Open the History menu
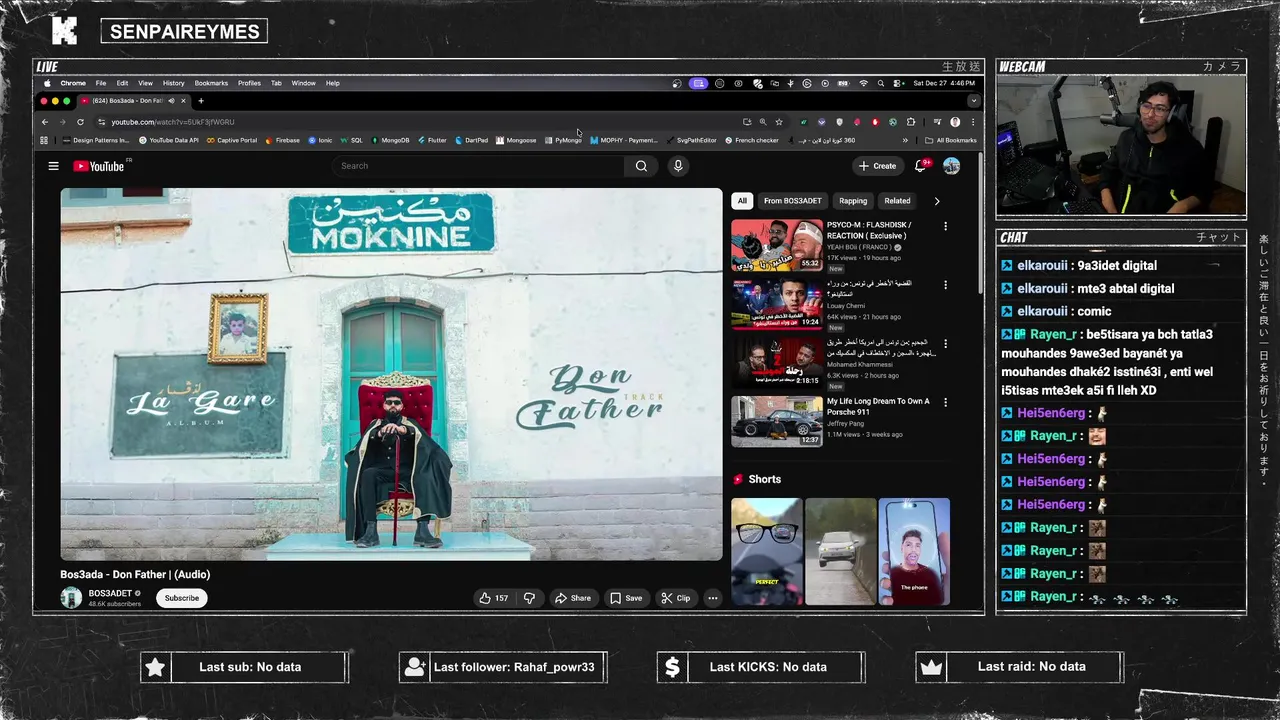1280x720 pixels. (174, 83)
